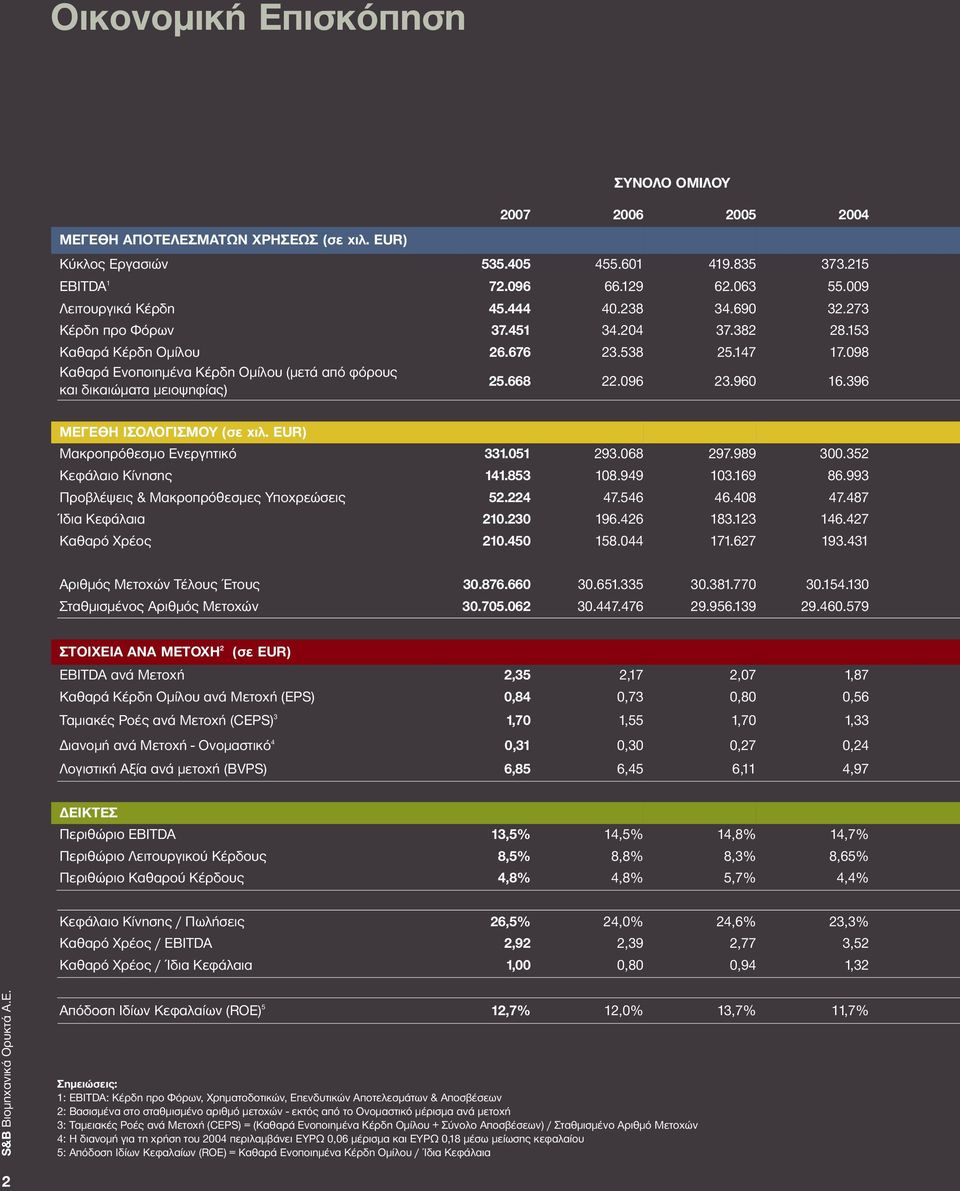Click operating profit 2007 value 45.444
Image resolution: width=960 pixels, height=1191 pixels.
click(510, 308)
